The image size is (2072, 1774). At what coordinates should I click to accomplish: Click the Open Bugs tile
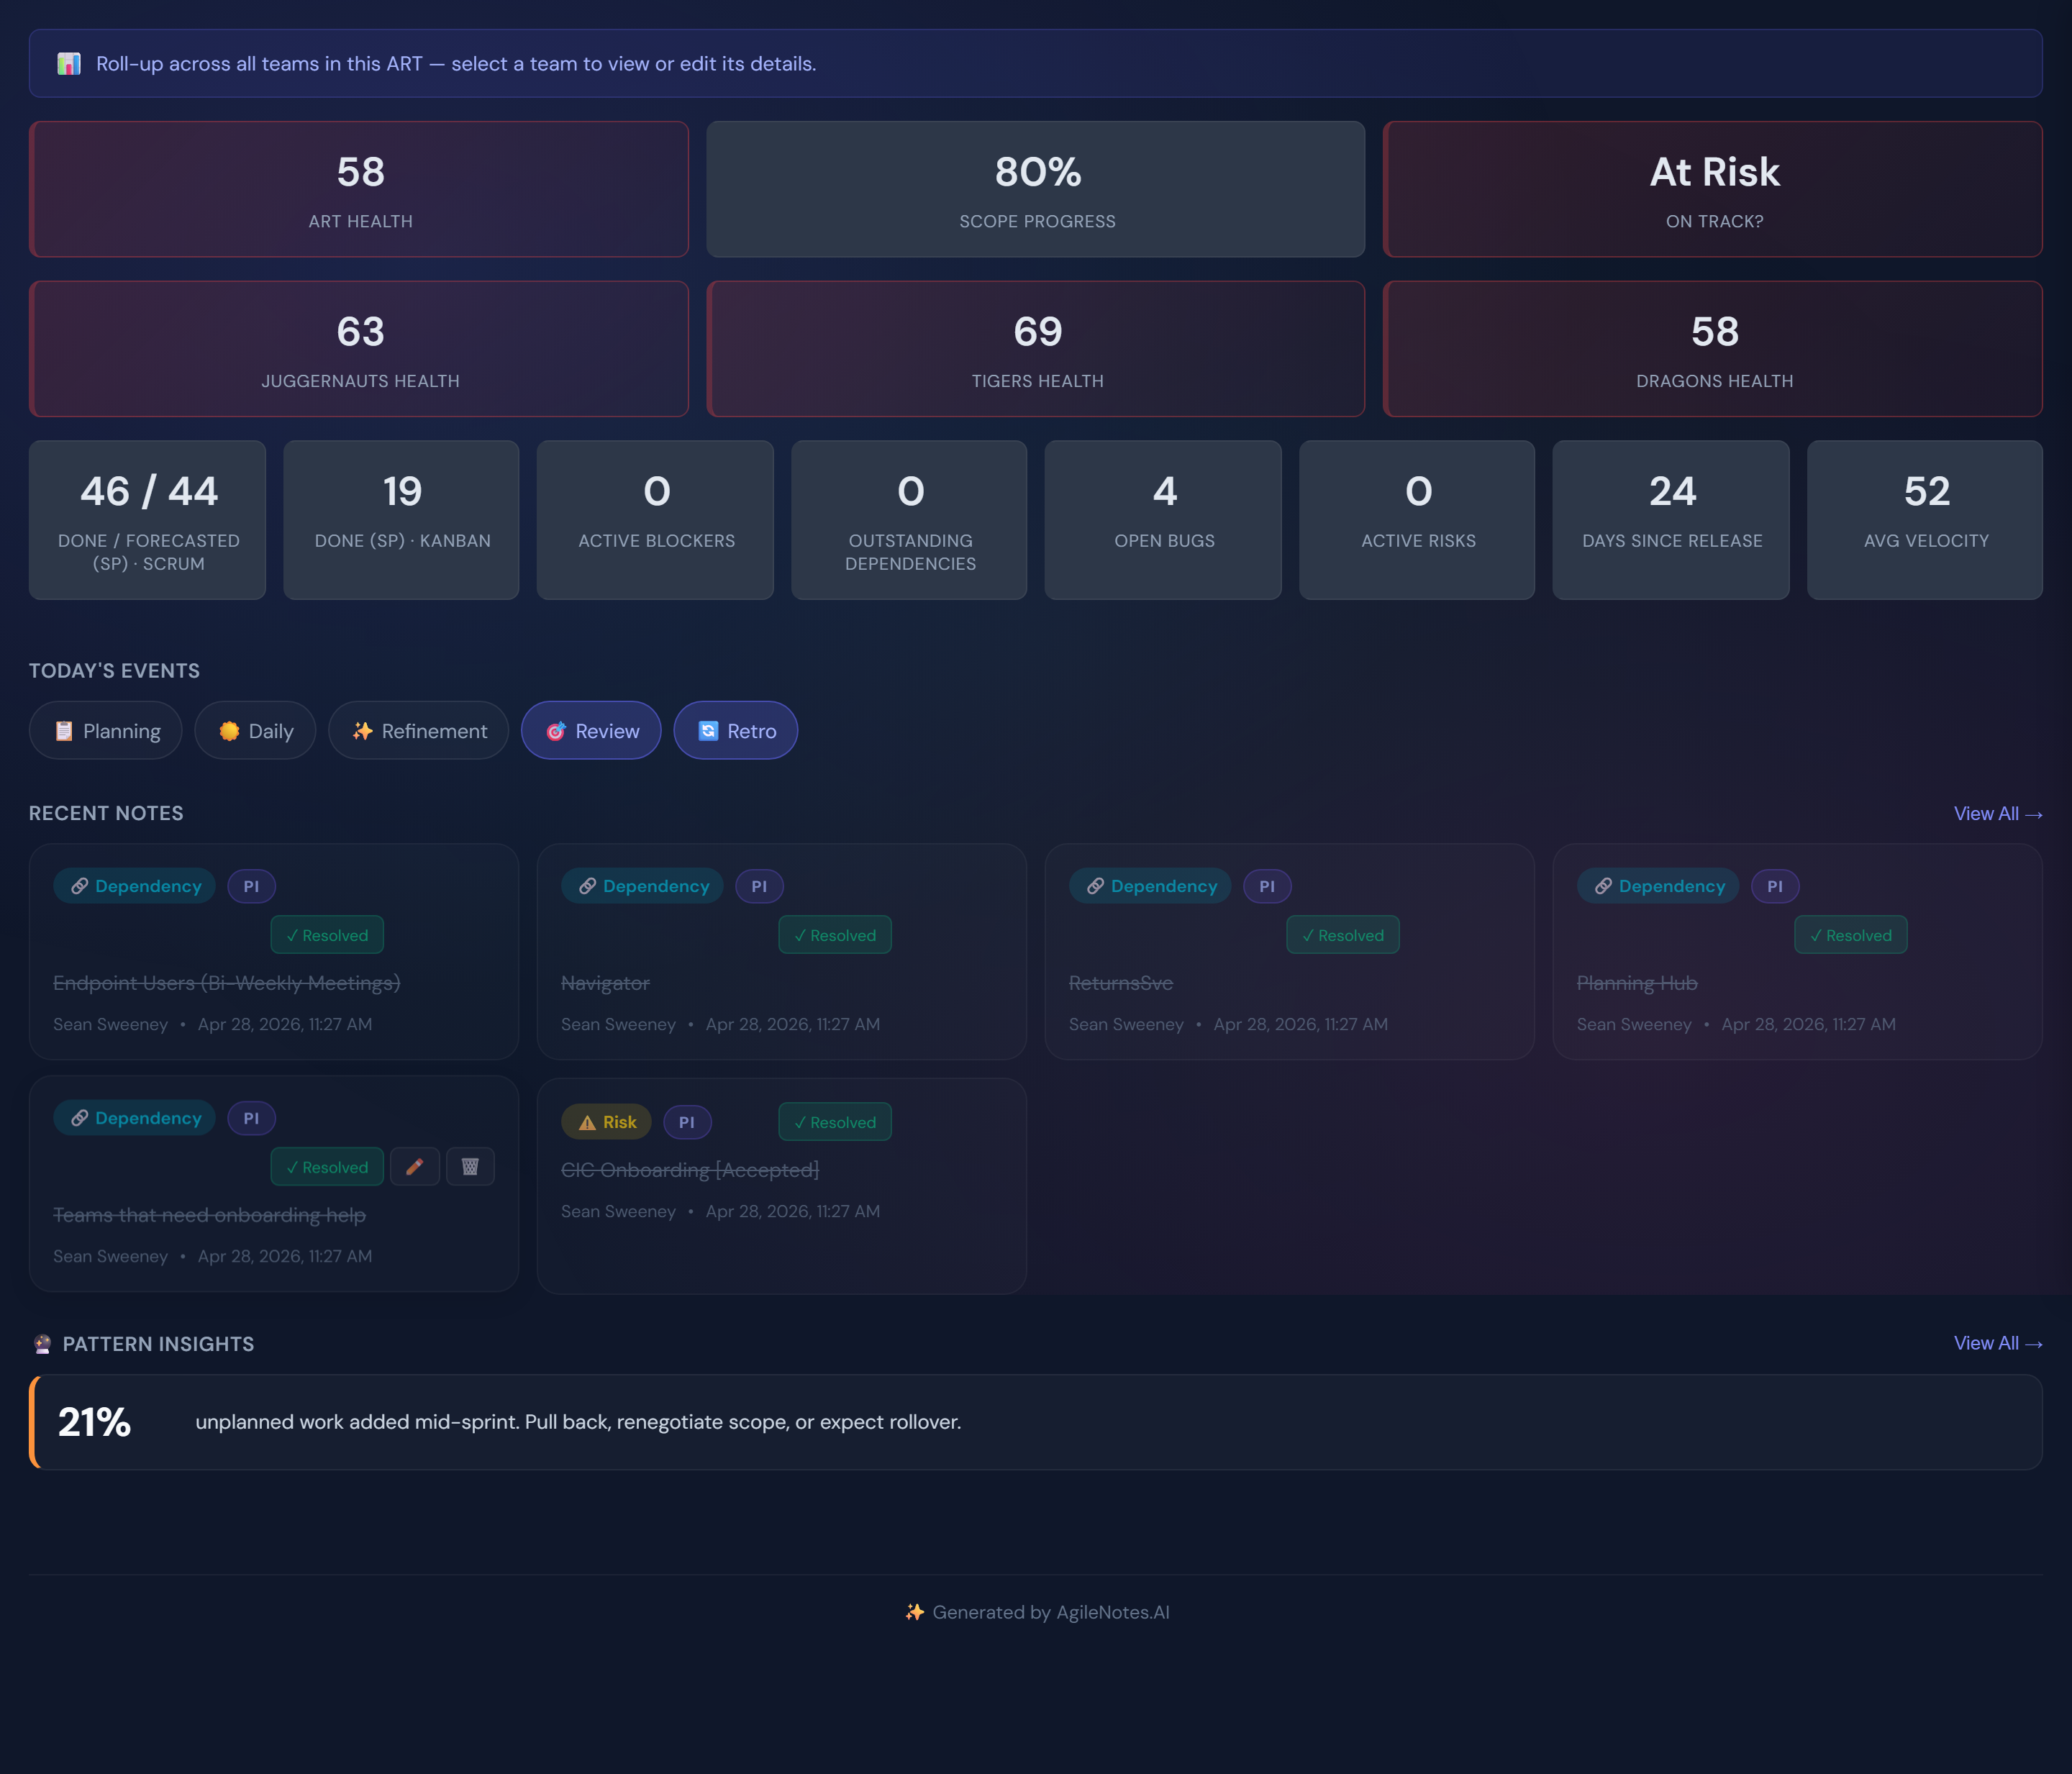(1164, 520)
